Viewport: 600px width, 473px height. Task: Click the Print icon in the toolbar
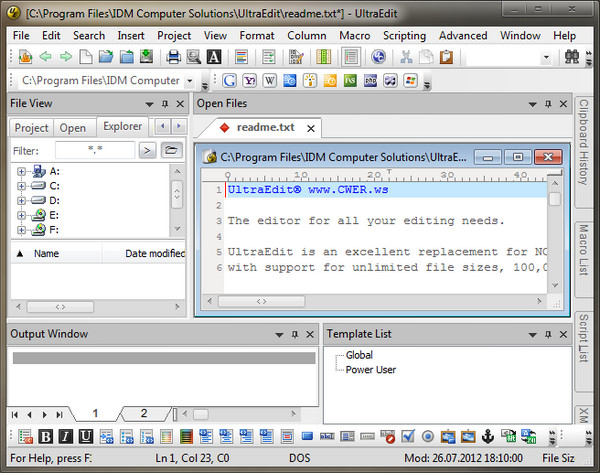(172, 57)
